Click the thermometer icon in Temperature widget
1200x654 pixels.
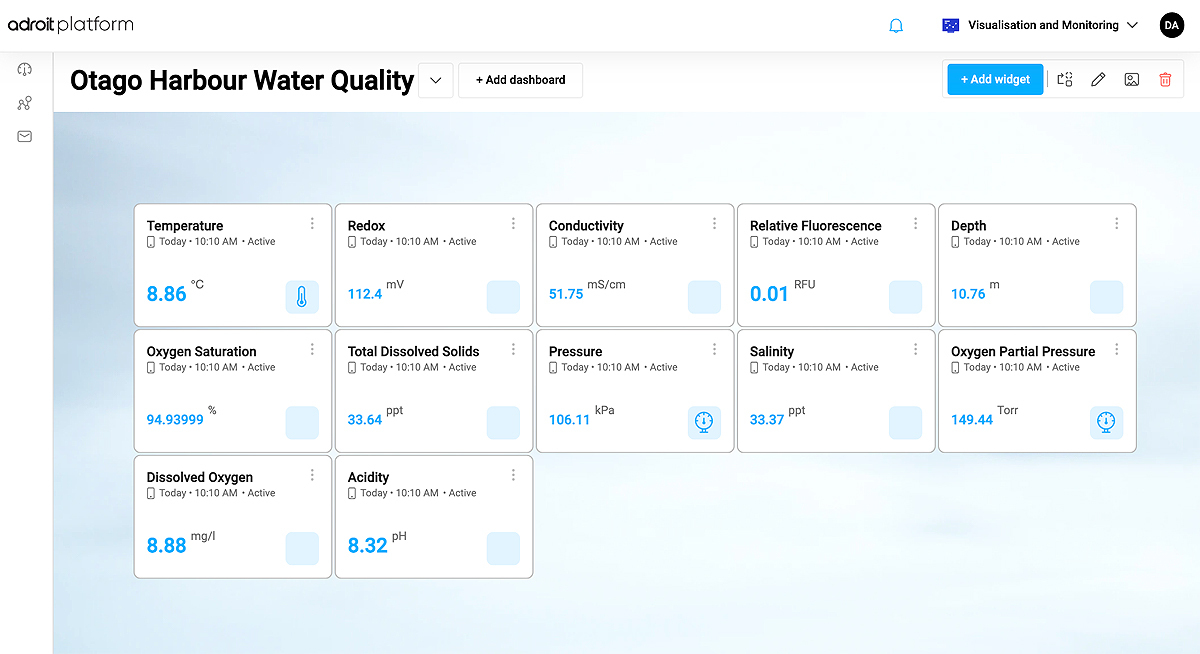pos(302,297)
